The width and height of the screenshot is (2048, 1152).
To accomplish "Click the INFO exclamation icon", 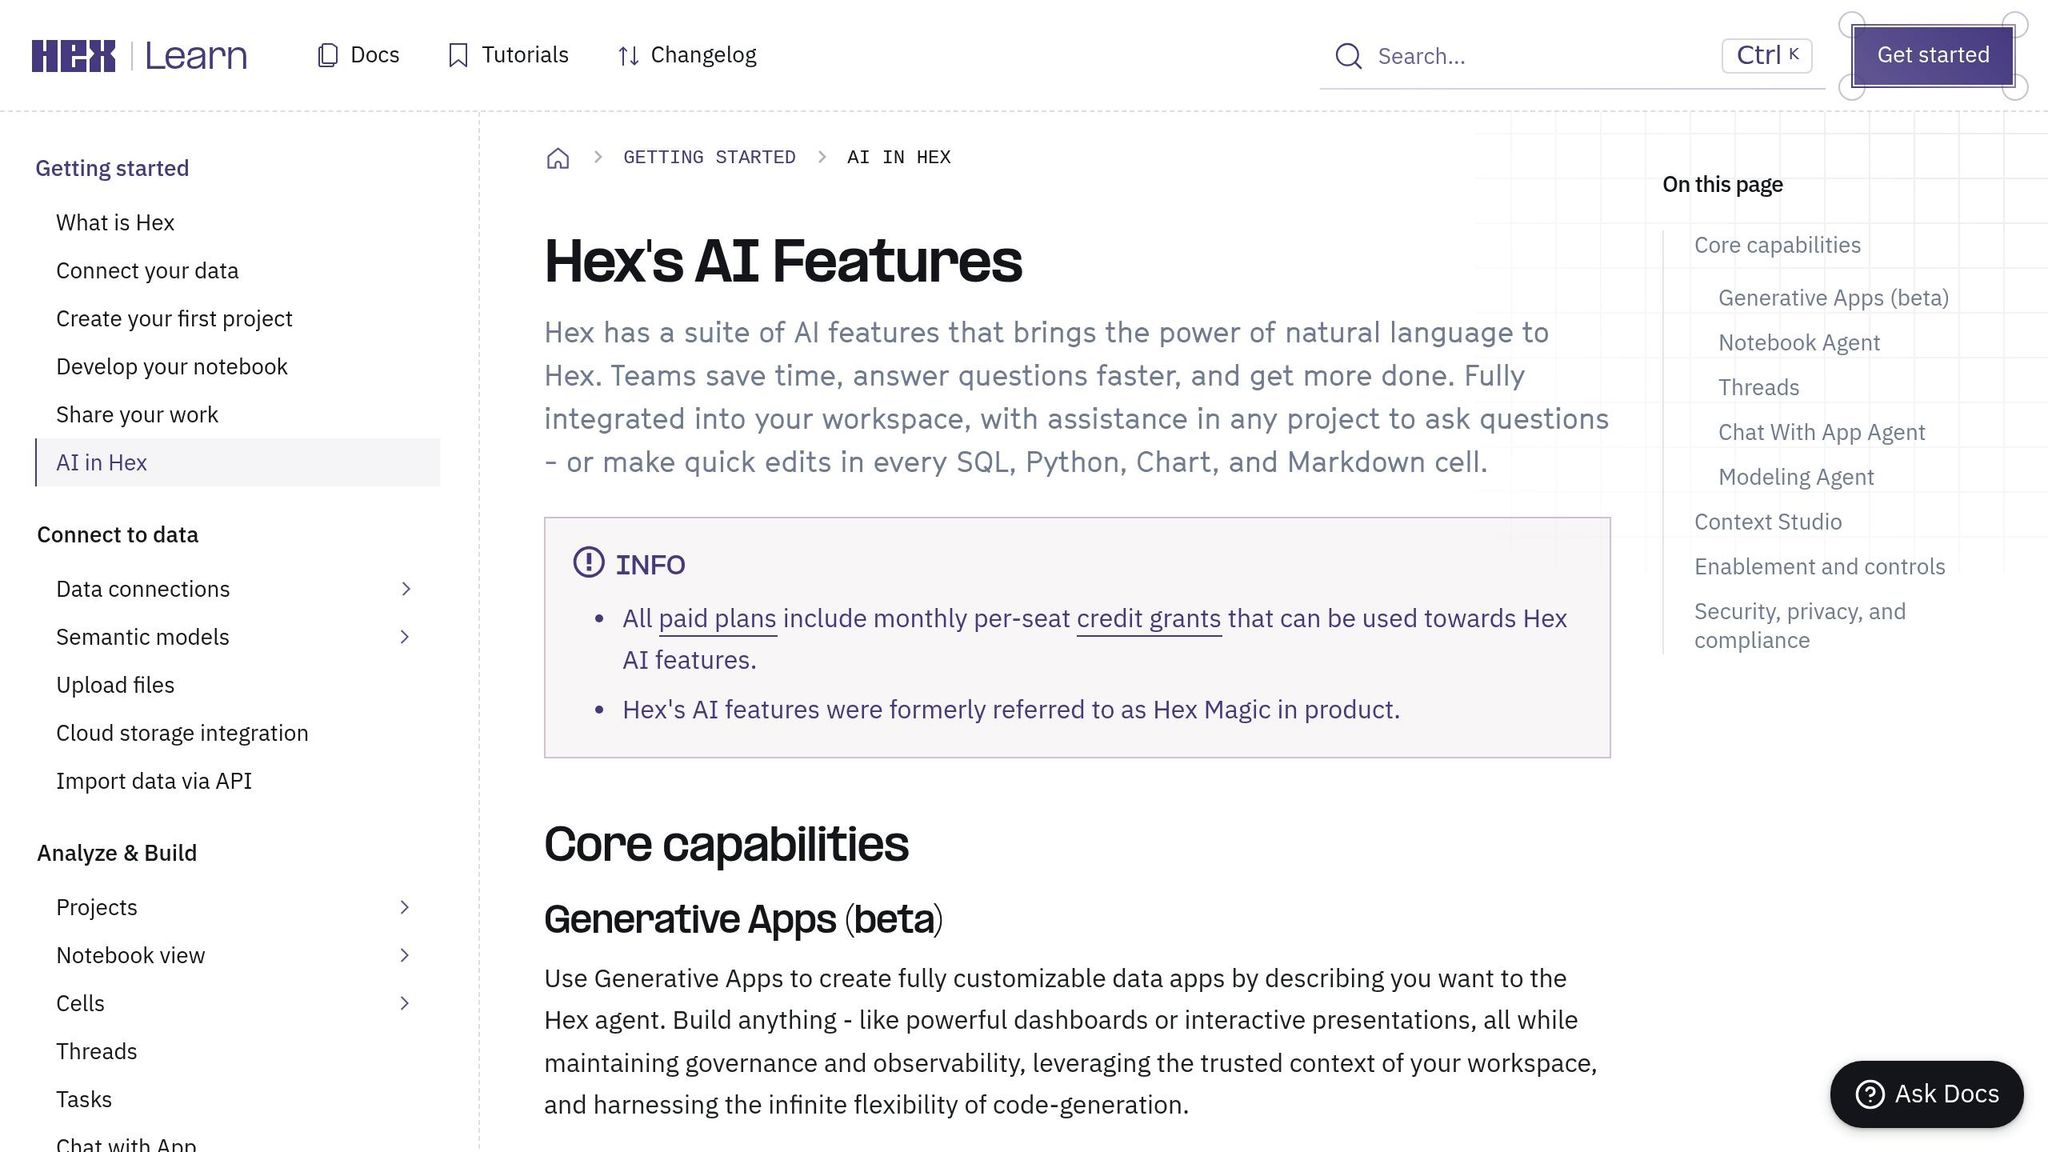I will pyautogui.click(x=588, y=562).
